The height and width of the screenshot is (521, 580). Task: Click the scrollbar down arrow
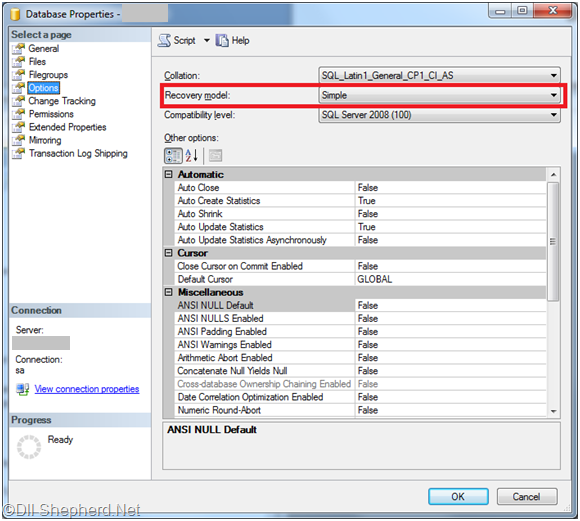(x=553, y=411)
